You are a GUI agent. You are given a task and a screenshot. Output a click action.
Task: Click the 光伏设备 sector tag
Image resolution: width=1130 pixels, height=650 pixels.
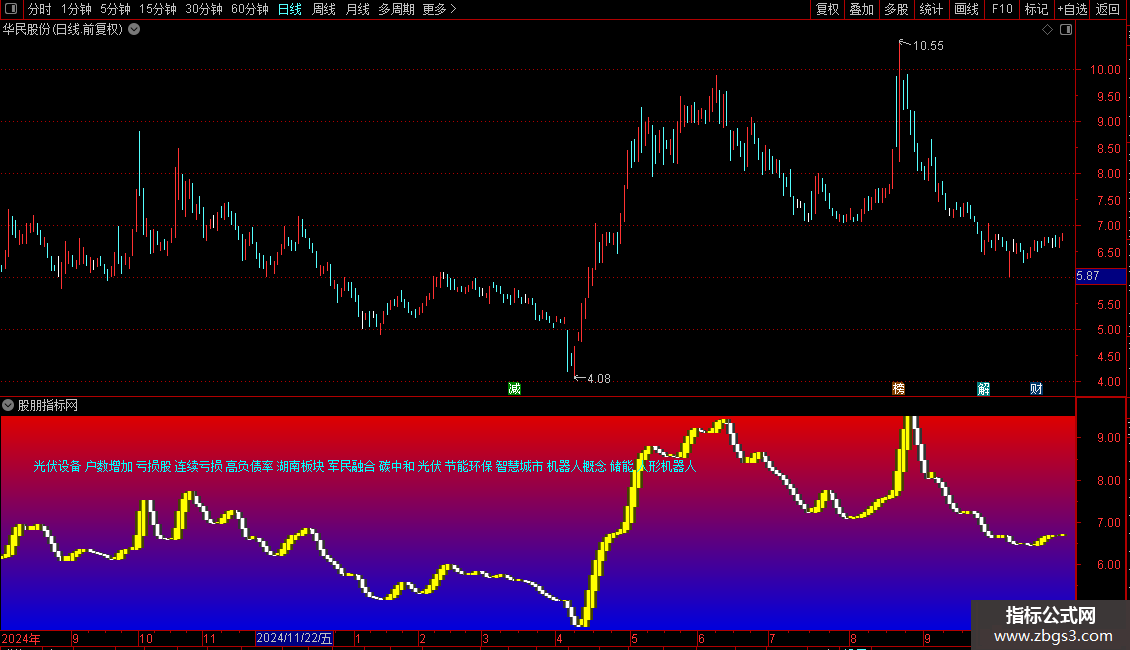pos(57,466)
